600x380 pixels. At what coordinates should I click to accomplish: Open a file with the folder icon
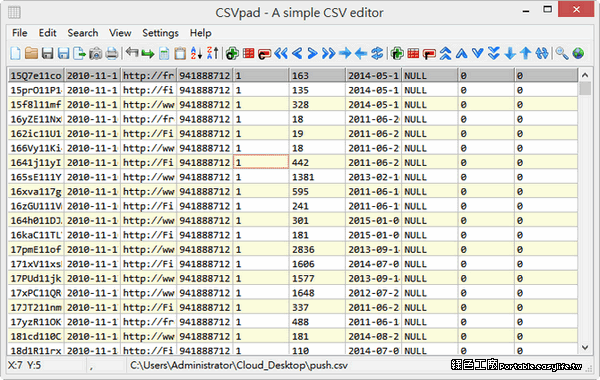point(31,53)
